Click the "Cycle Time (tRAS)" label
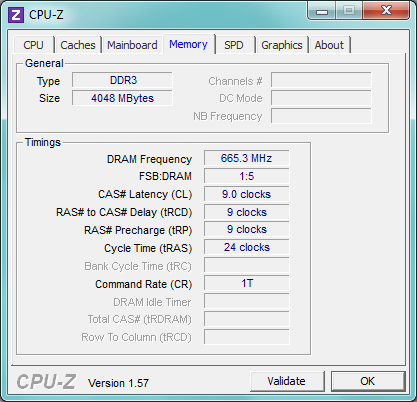Image resolution: width=417 pixels, height=402 pixels. (x=148, y=248)
